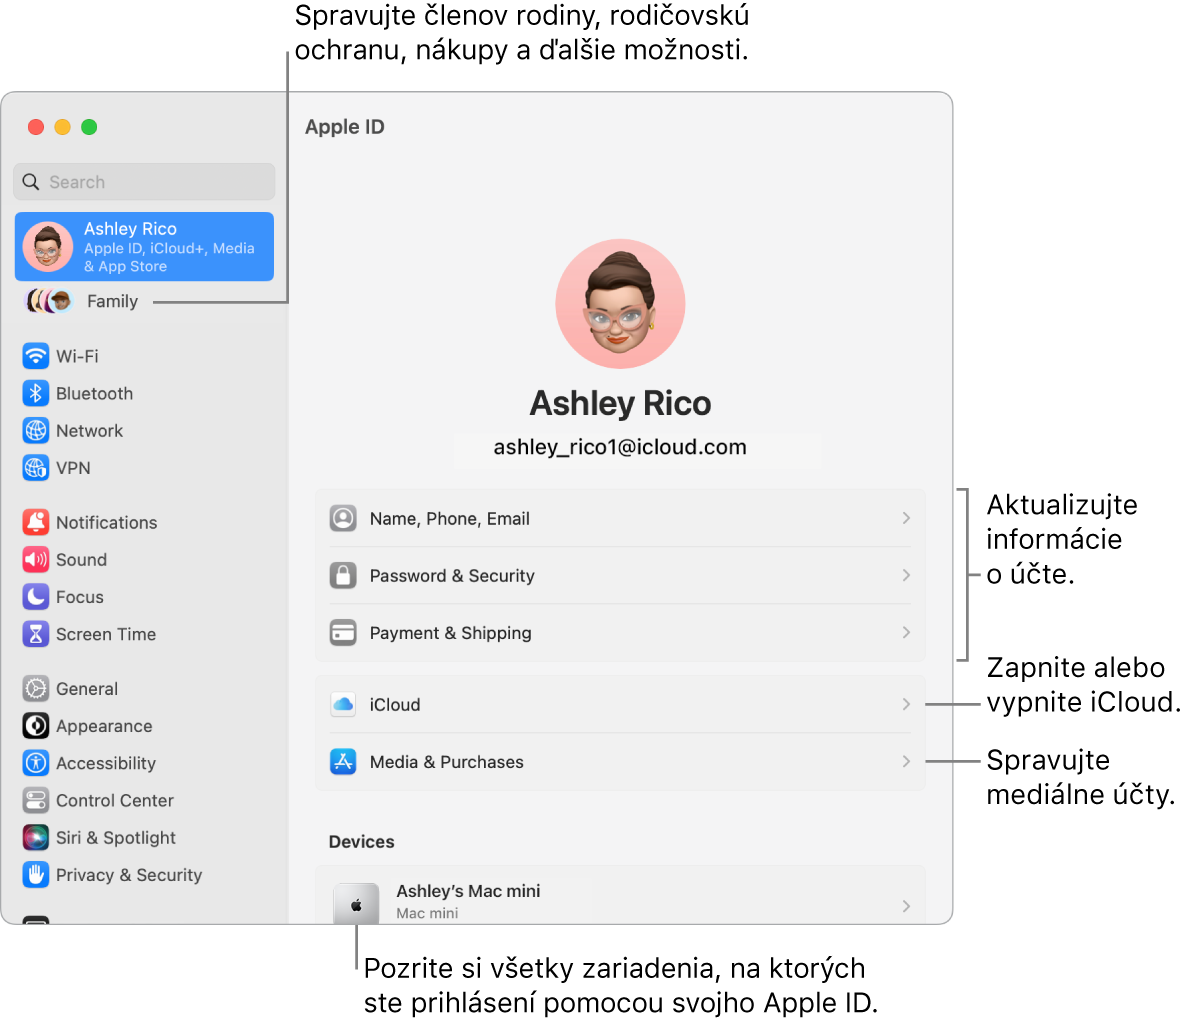Select the Sound speaker icon
Image resolution: width=1189 pixels, height=1024 pixels.
click(x=35, y=559)
